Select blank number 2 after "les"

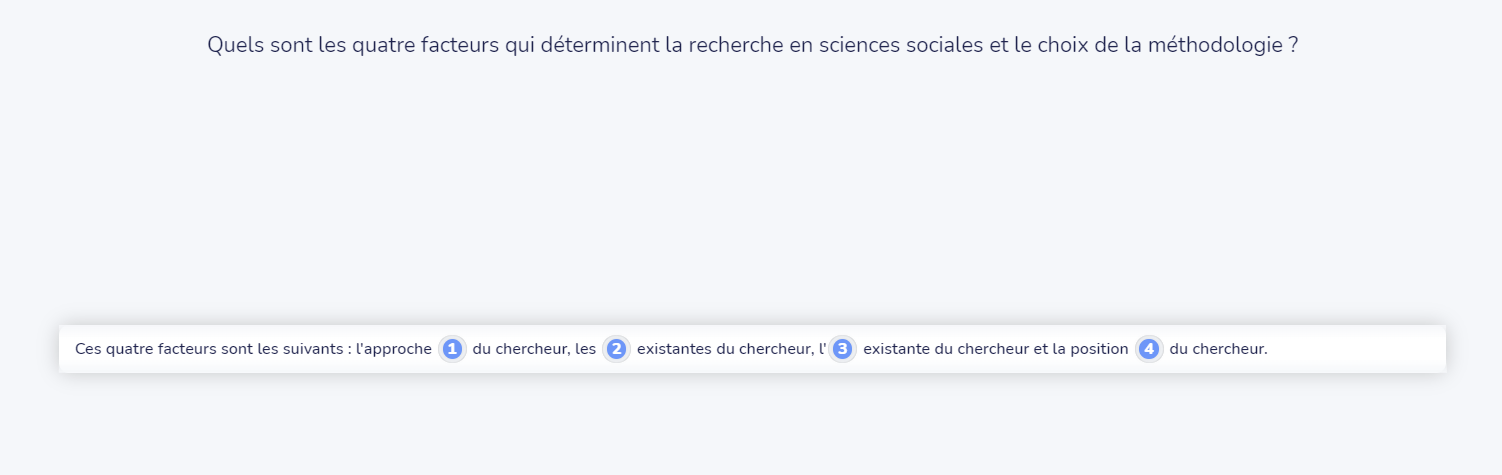point(616,349)
